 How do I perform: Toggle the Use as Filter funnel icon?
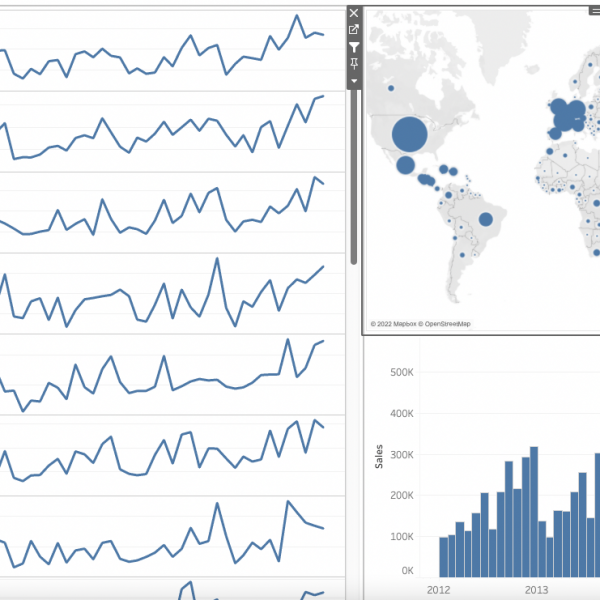354,47
